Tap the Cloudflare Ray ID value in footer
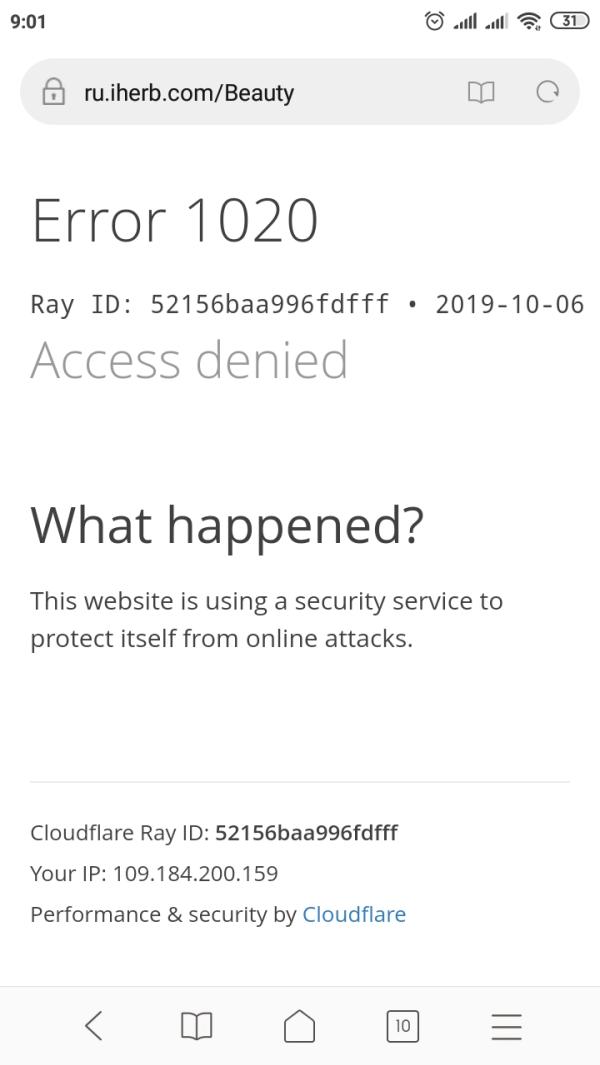Viewport: 600px width, 1065px height. [306, 832]
